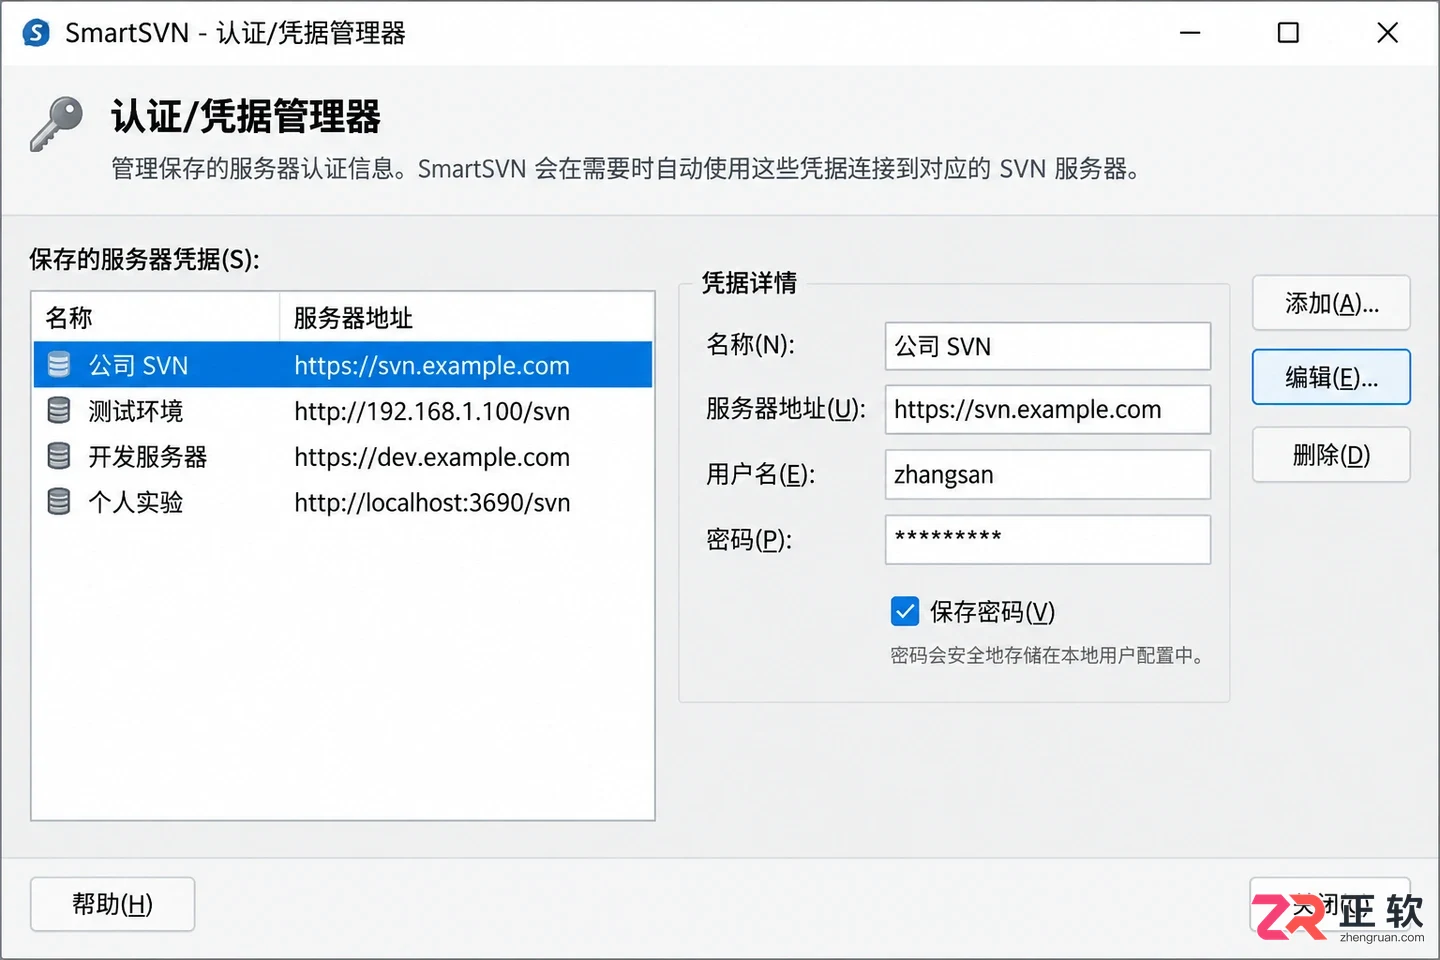Screen dimensions: 1440x960
Task: Click database icon beside 测试环境
Action: [x=59, y=411]
